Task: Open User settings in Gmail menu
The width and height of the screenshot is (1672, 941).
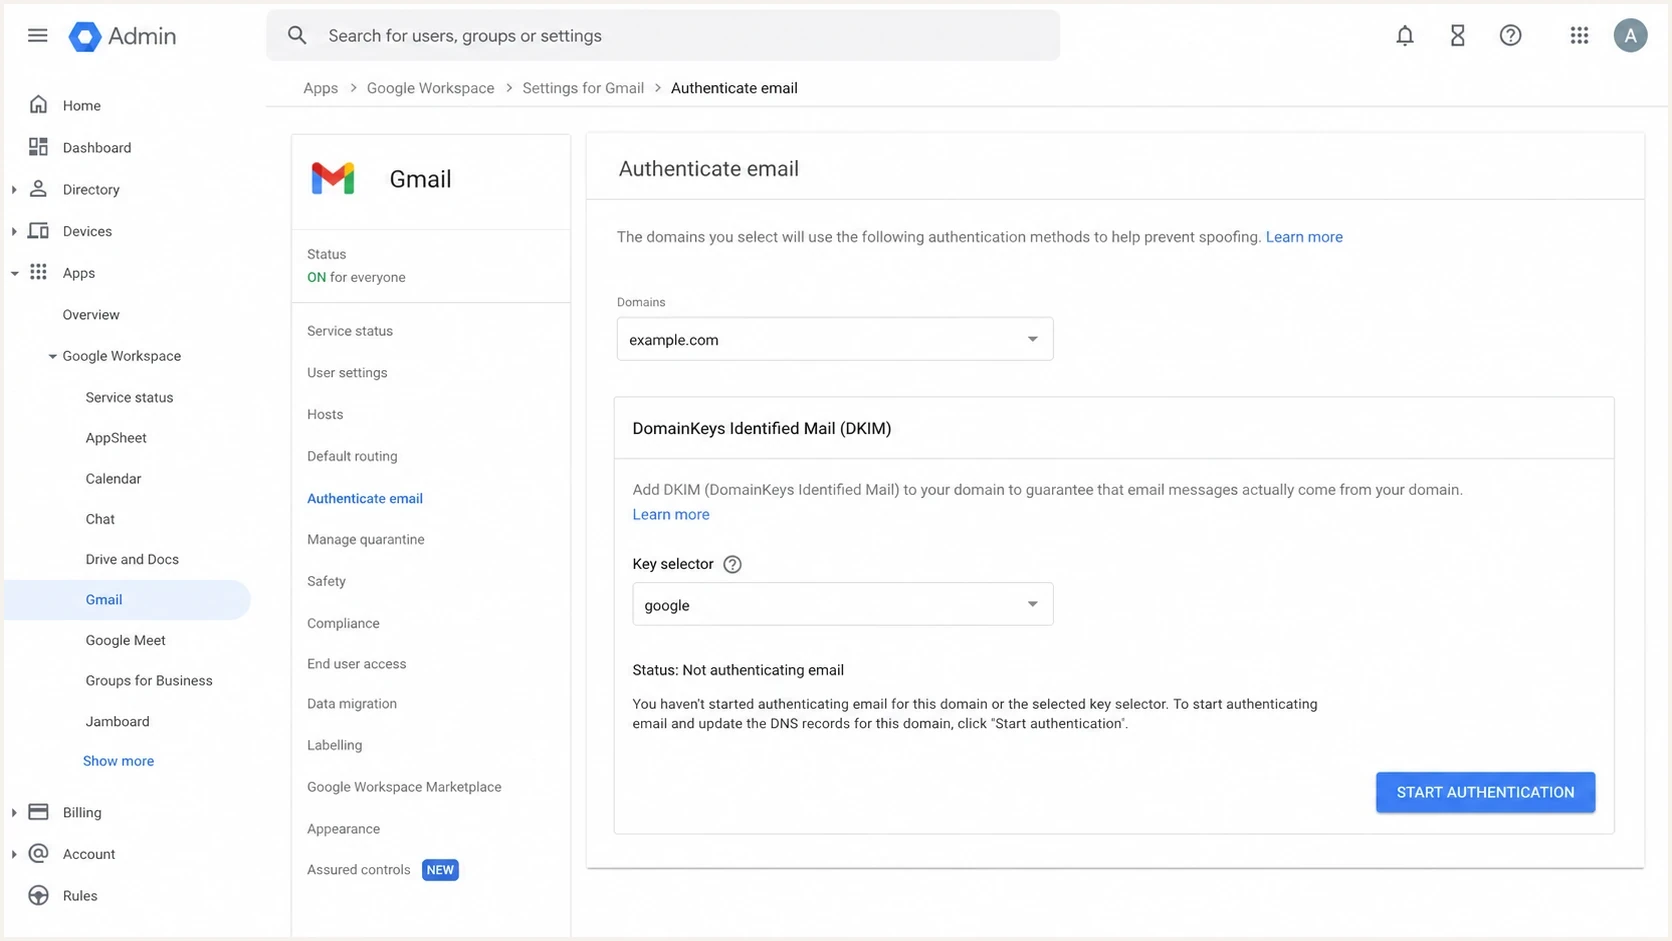Action: coord(347,373)
